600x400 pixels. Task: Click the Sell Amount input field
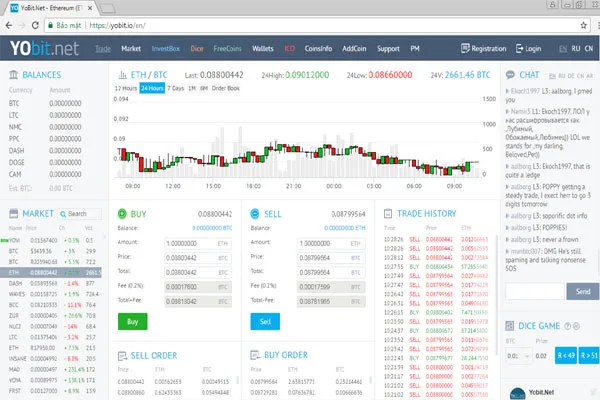point(331,243)
